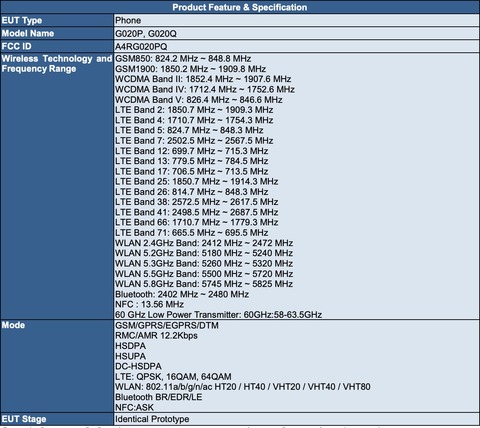Select the Model Name G020P, G020Q text

146,34
